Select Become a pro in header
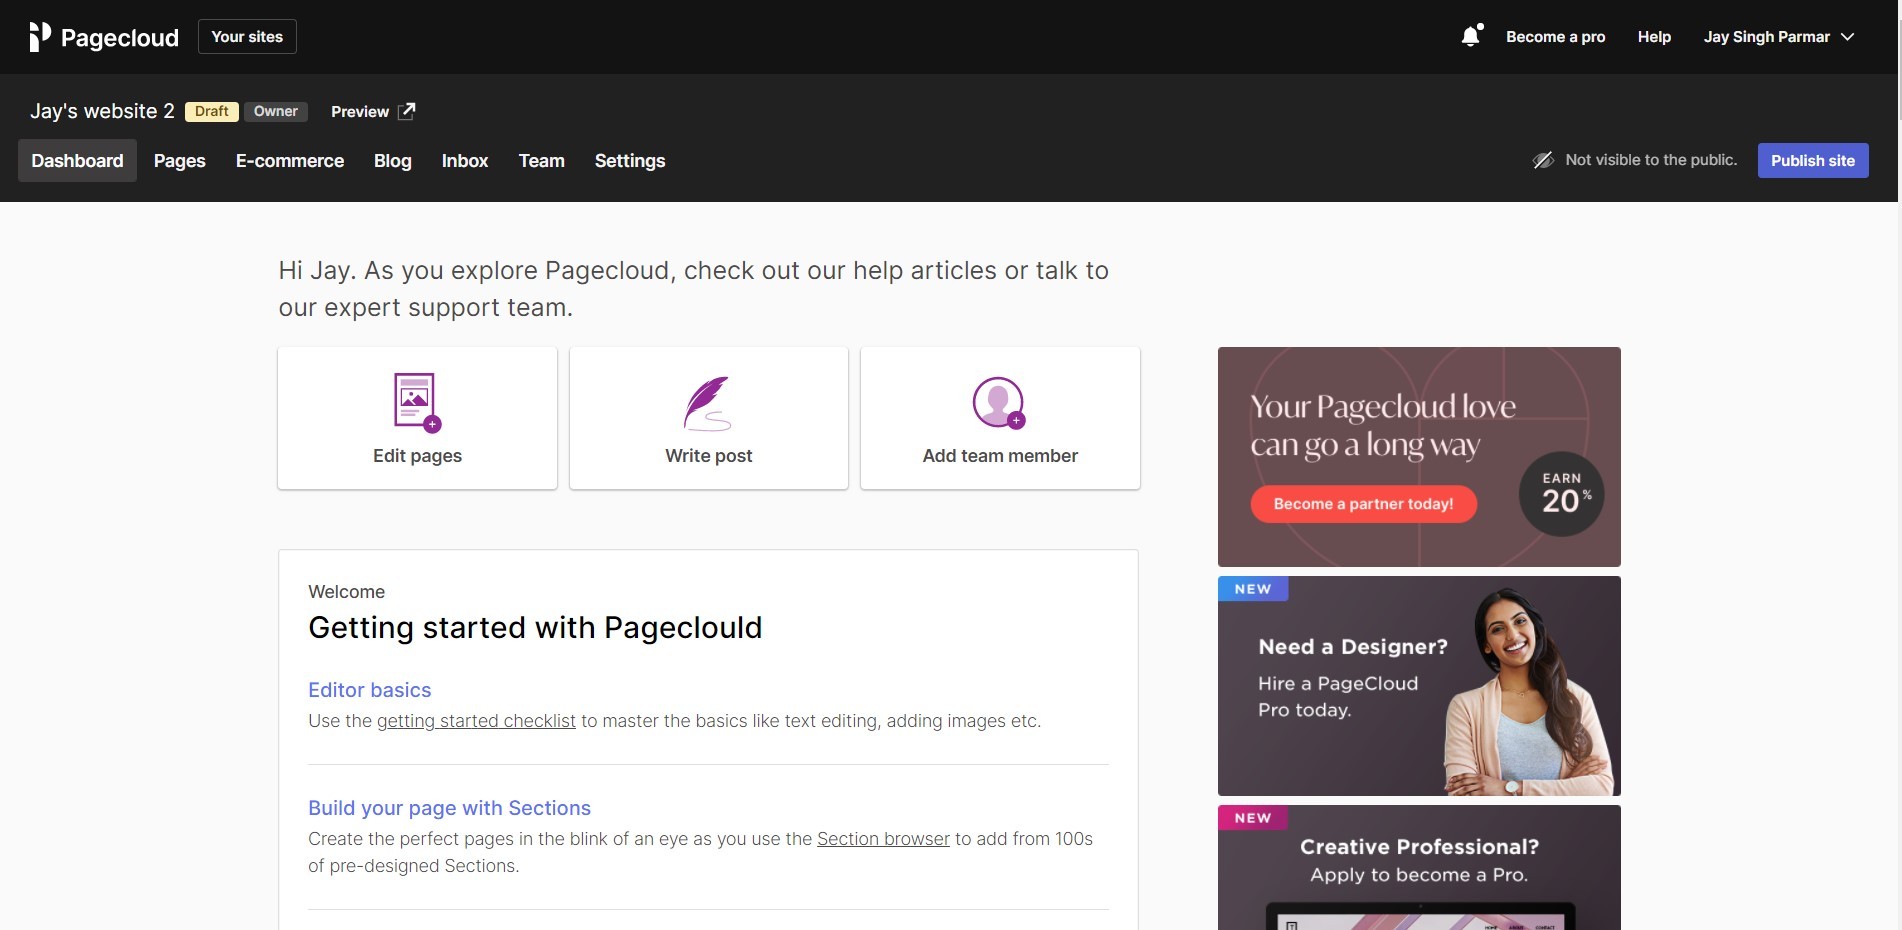1902x930 pixels. pyautogui.click(x=1555, y=37)
